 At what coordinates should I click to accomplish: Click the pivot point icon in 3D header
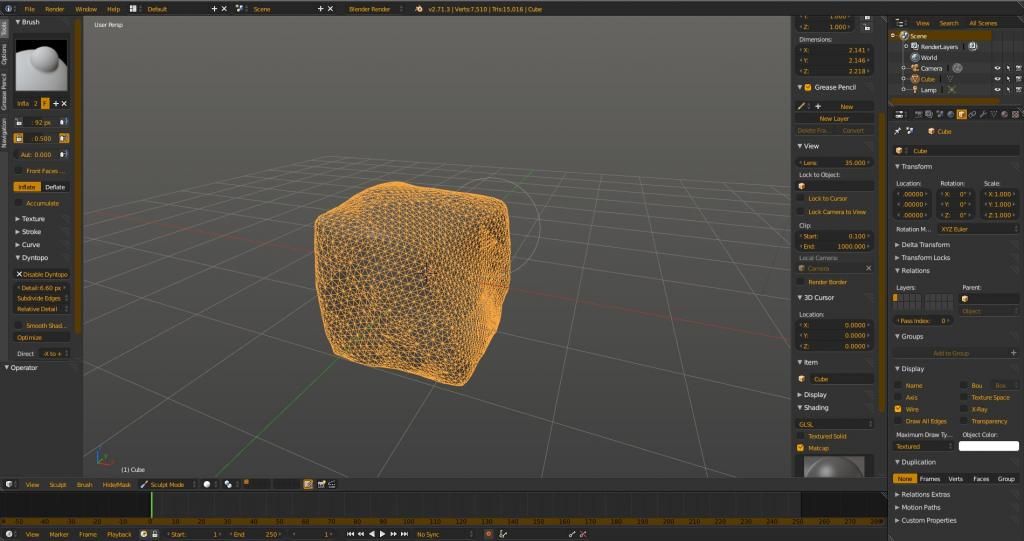[x=228, y=484]
